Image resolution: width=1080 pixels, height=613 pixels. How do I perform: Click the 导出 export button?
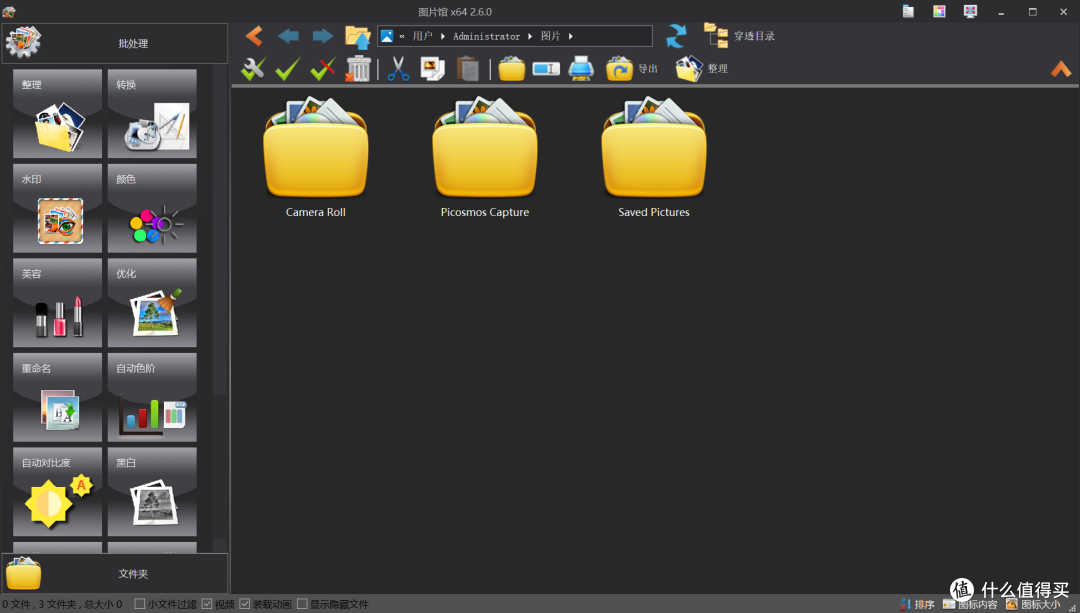(632, 69)
